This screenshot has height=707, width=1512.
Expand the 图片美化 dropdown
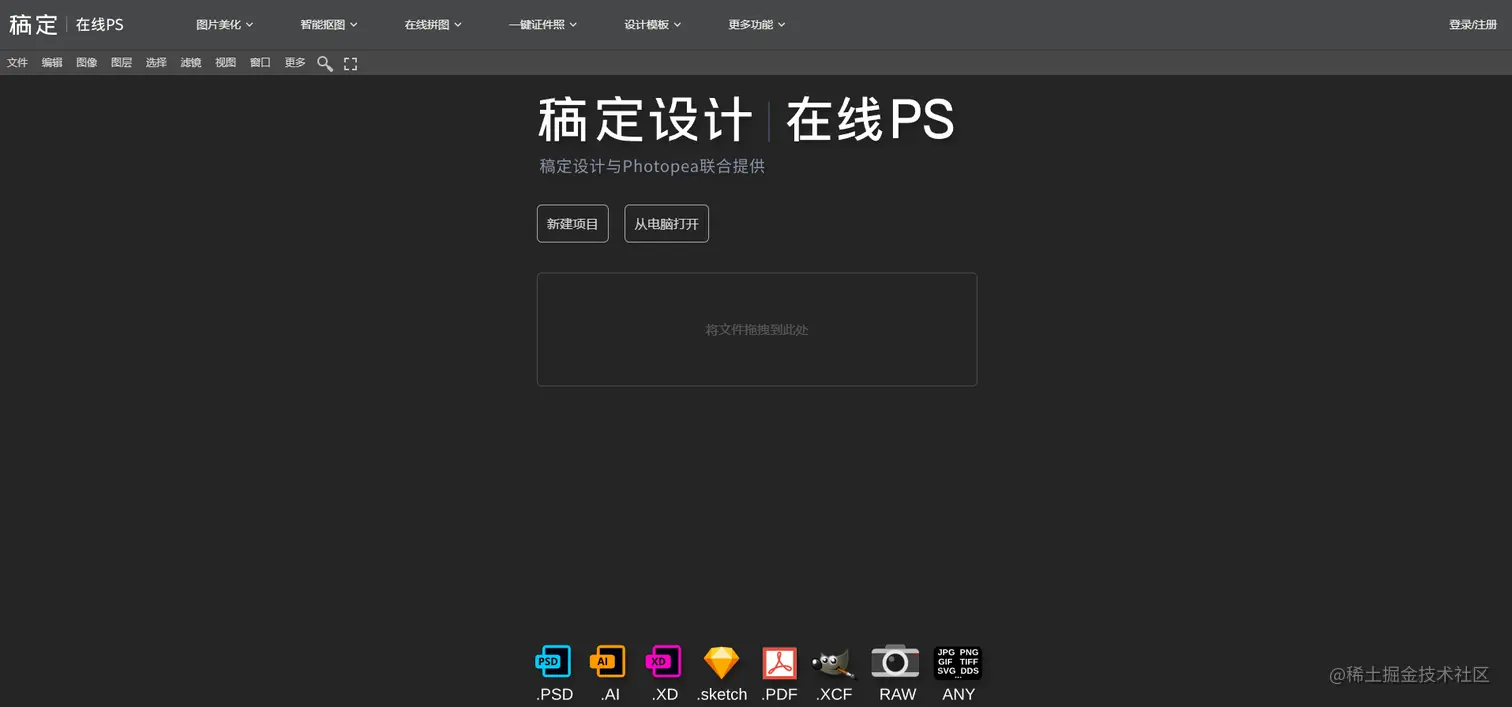[225, 24]
